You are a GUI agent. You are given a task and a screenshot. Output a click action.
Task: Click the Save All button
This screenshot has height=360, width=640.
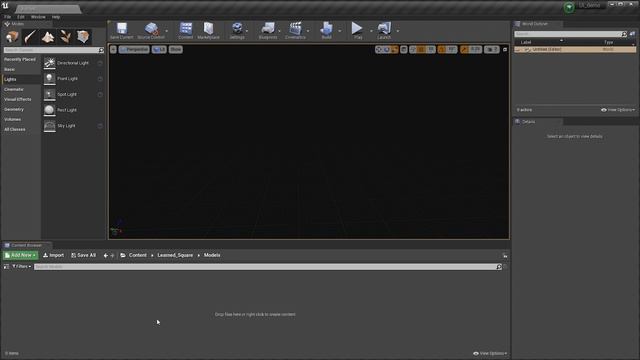(x=83, y=255)
